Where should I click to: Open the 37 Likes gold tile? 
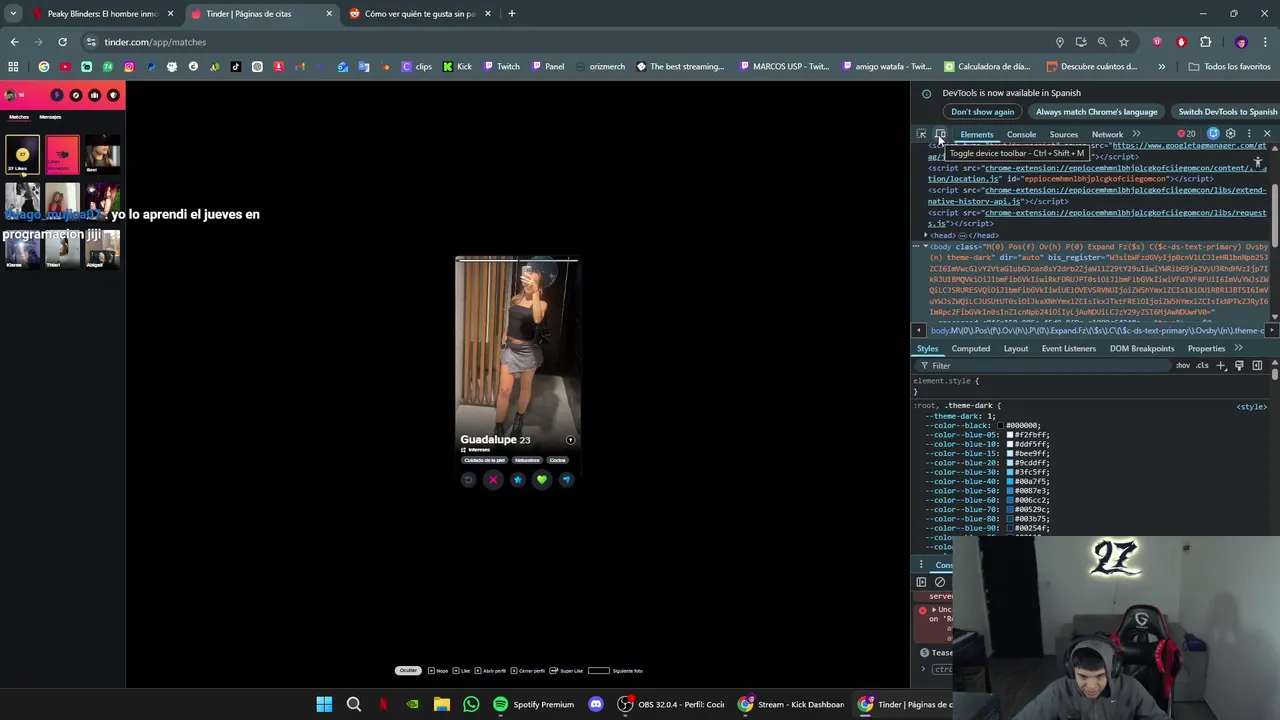[22, 155]
